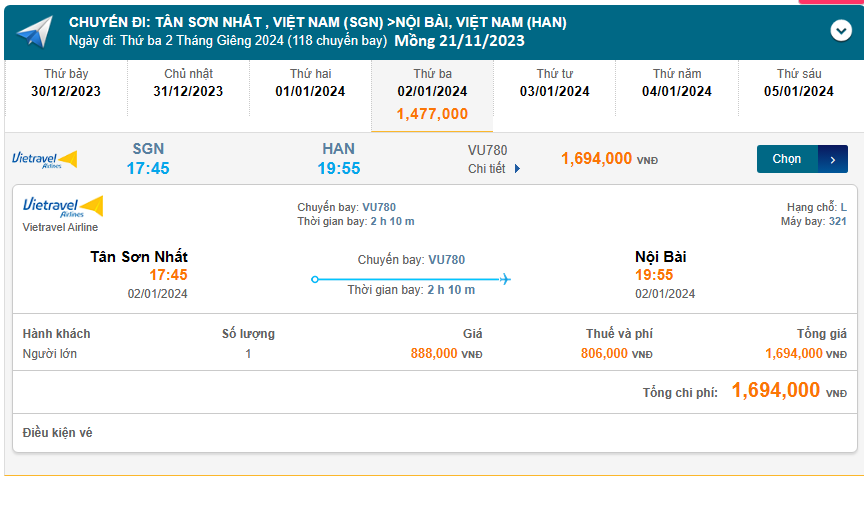This screenshot has height=516, width=864.
Task: Click the arrow icon on Chọn button
Action: [x=833, y=159]
